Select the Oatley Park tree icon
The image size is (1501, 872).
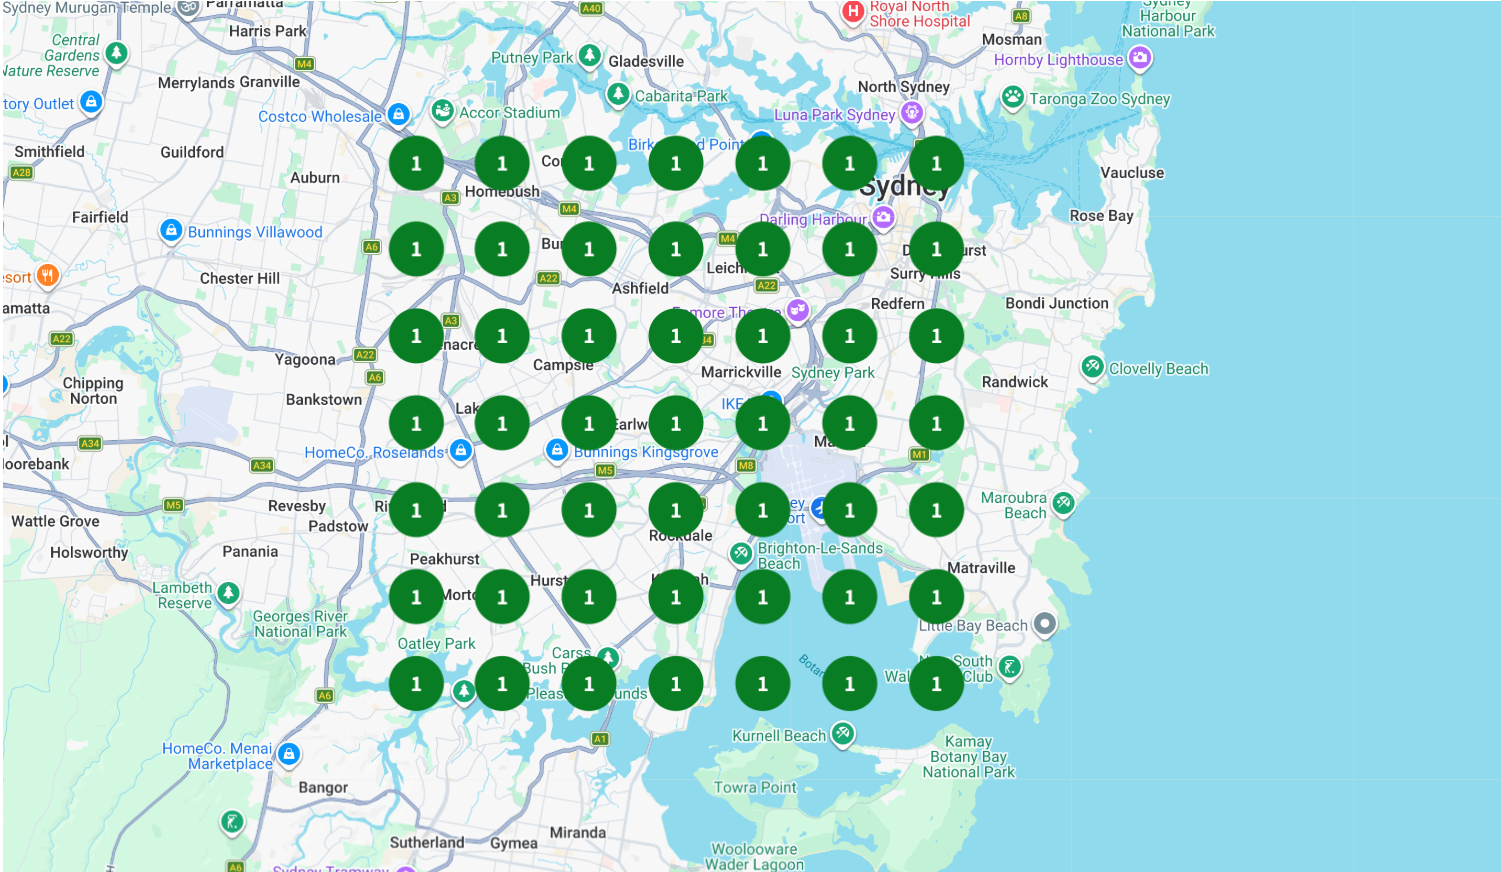(x=463, y=691)
